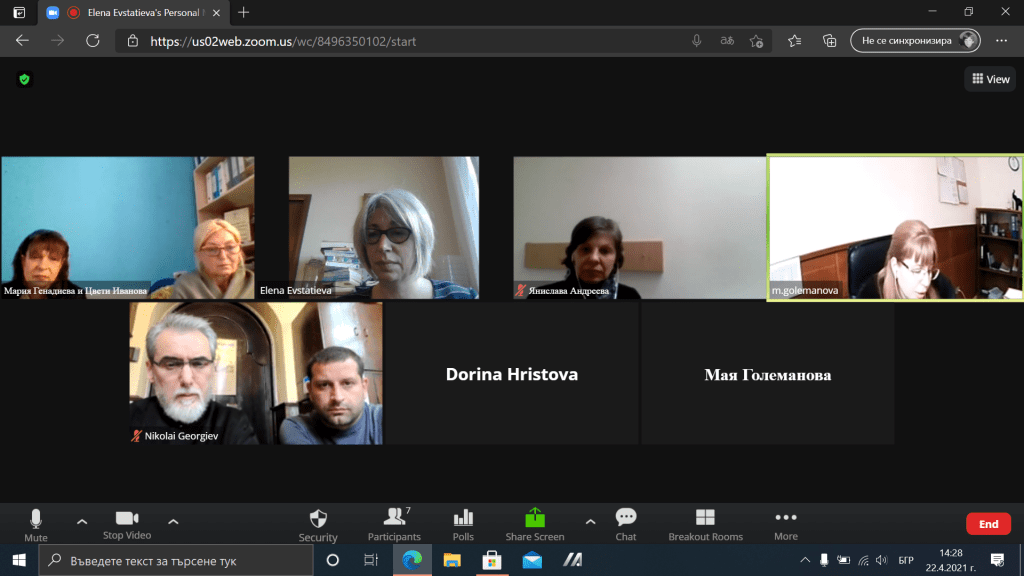Open Breakout Rooms
This screenshot has width=1024, height=576.
(x=705, y=523)
